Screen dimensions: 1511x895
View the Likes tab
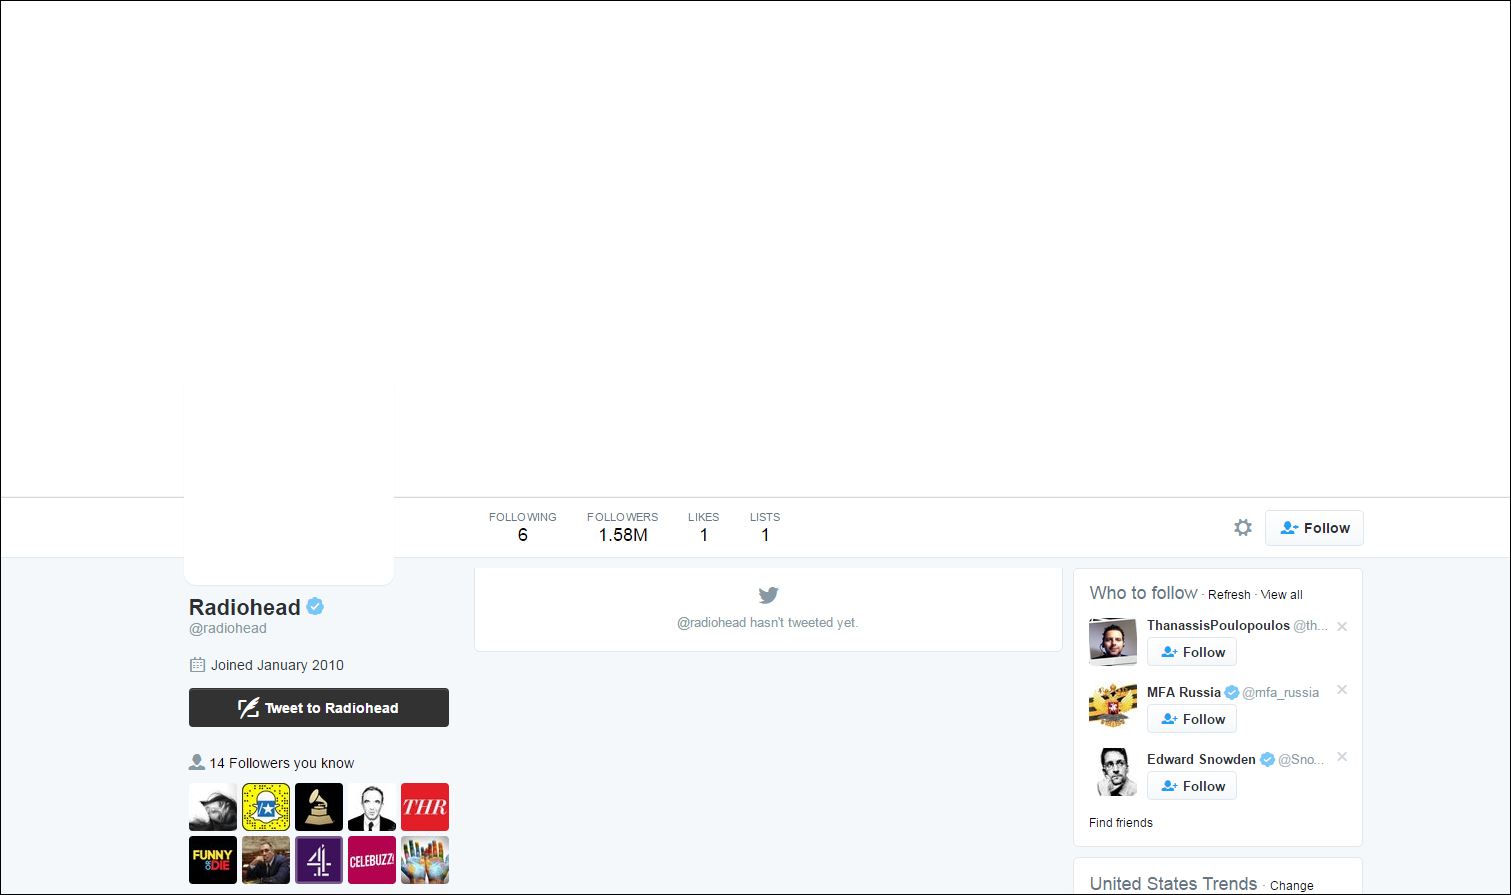(x=703, y=527)
